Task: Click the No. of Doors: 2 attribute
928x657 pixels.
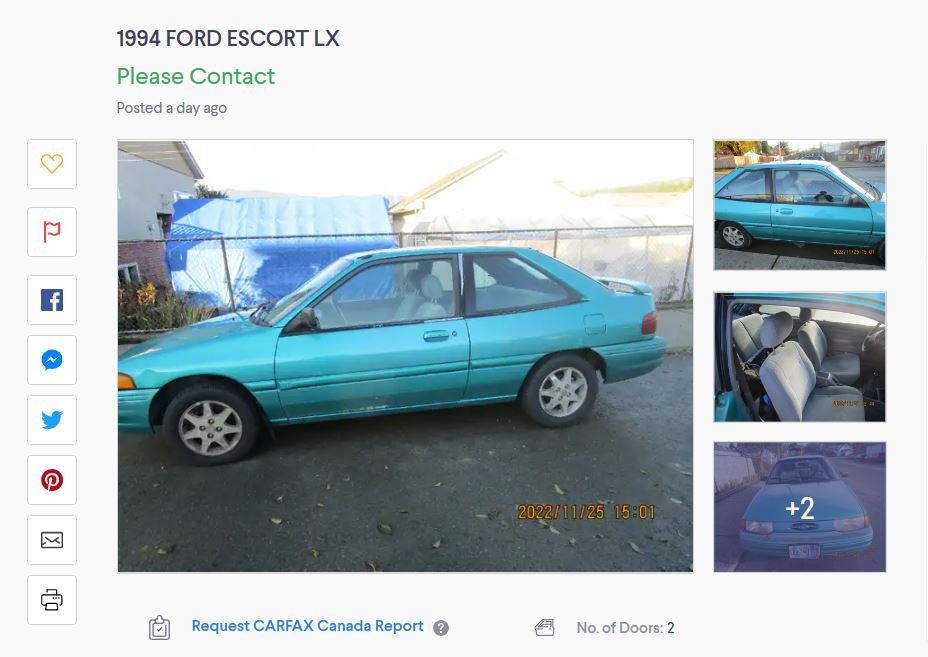Action: [x=626, y=628]
